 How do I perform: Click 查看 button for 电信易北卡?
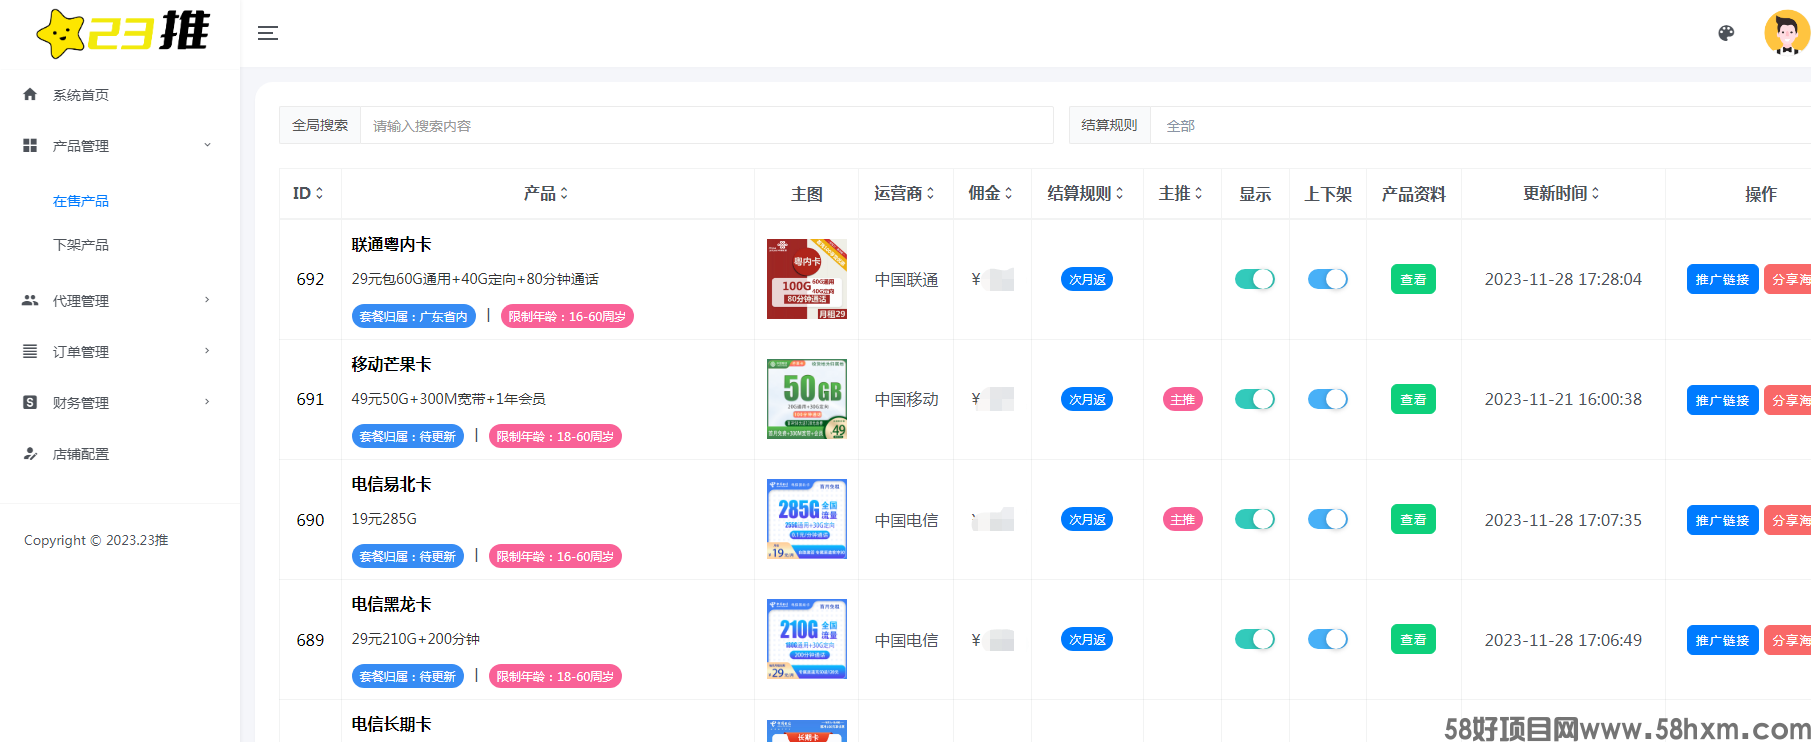pyautogui.click(x=1413, y=519)
